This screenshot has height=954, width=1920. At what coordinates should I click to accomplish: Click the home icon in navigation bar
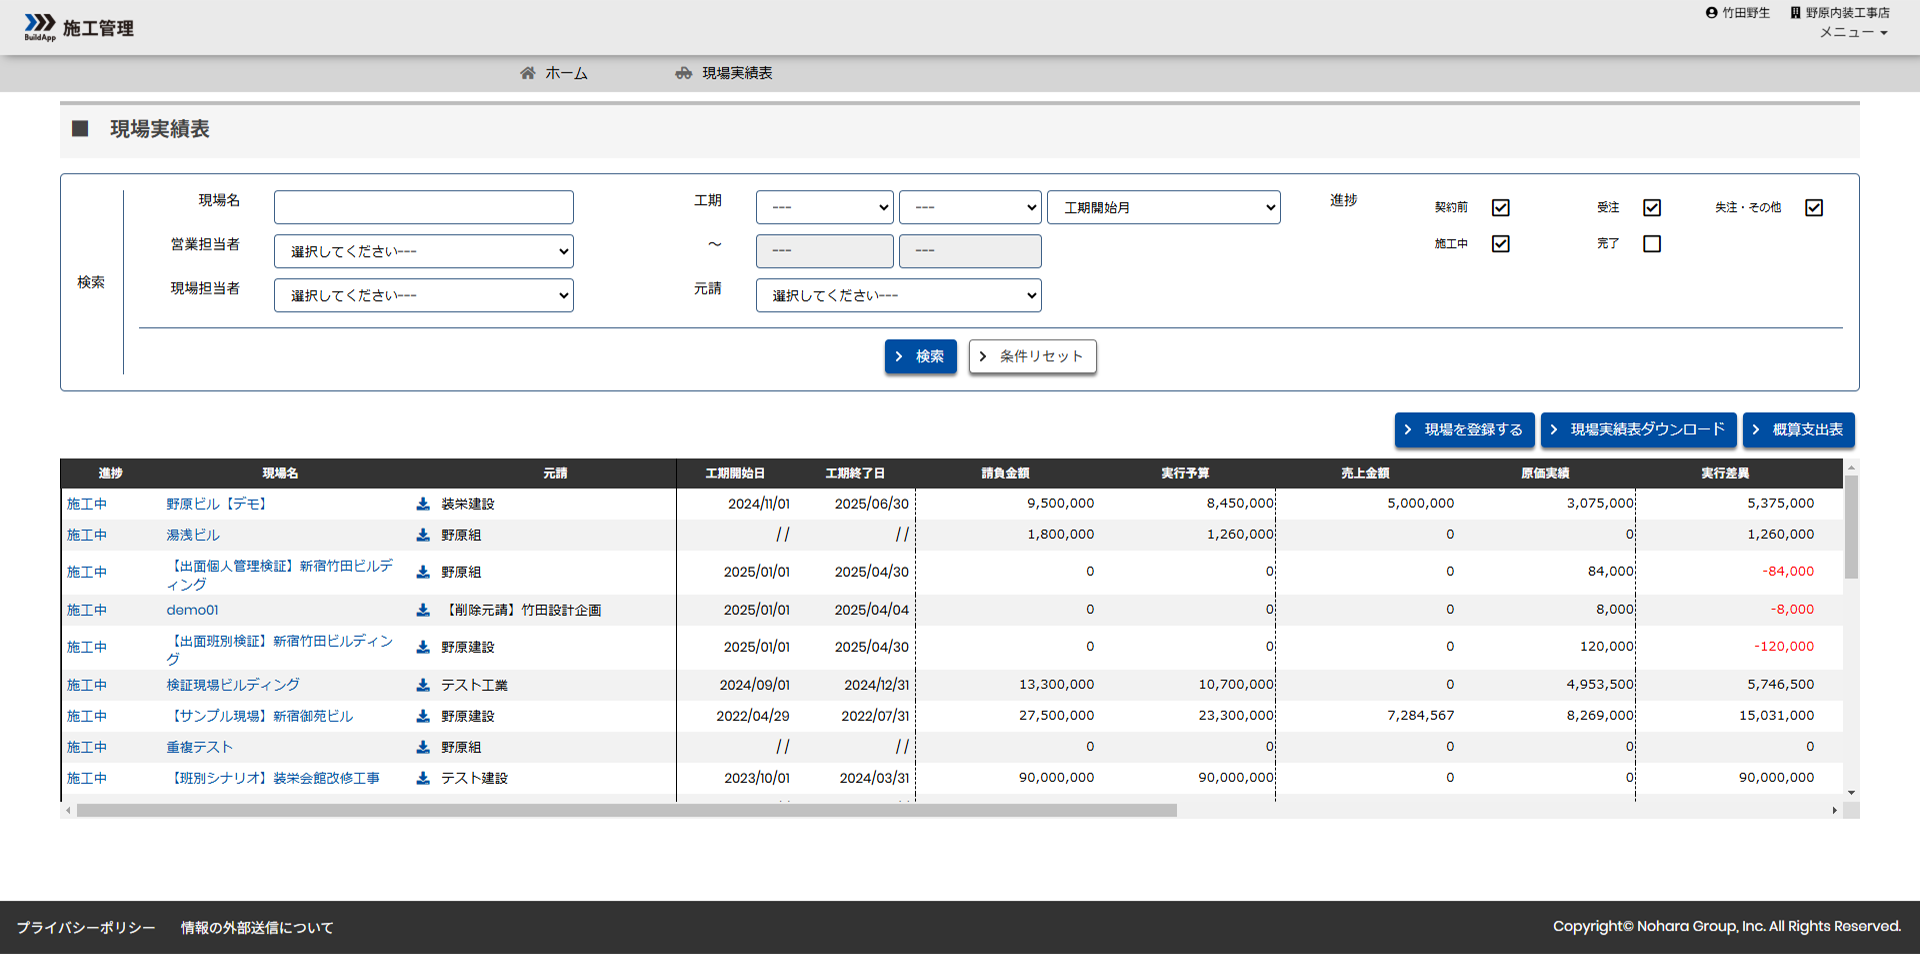tap(528, 73)
